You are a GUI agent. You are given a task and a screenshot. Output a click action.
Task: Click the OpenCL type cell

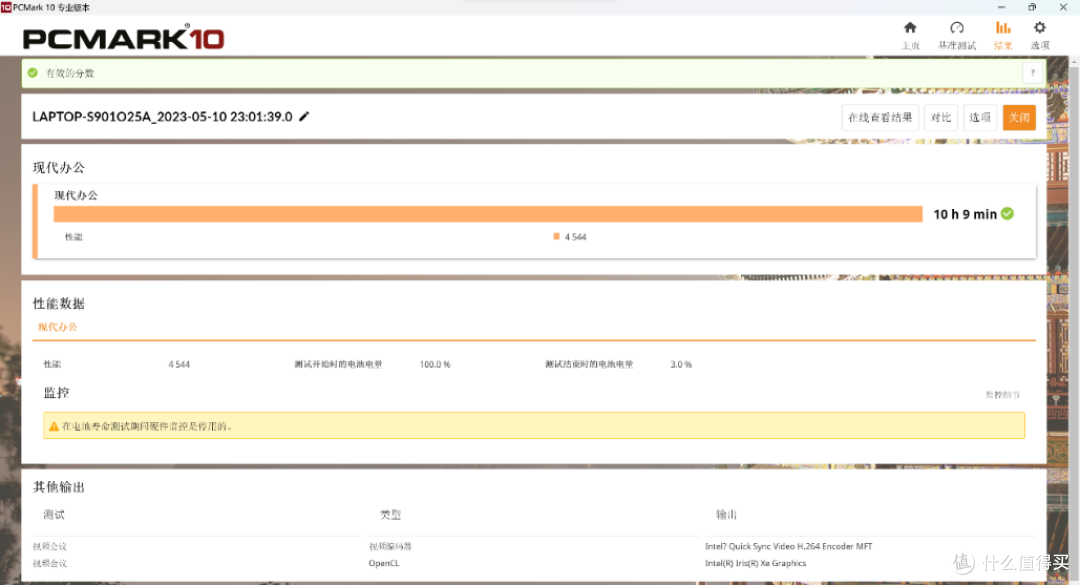tap(384, 563)
